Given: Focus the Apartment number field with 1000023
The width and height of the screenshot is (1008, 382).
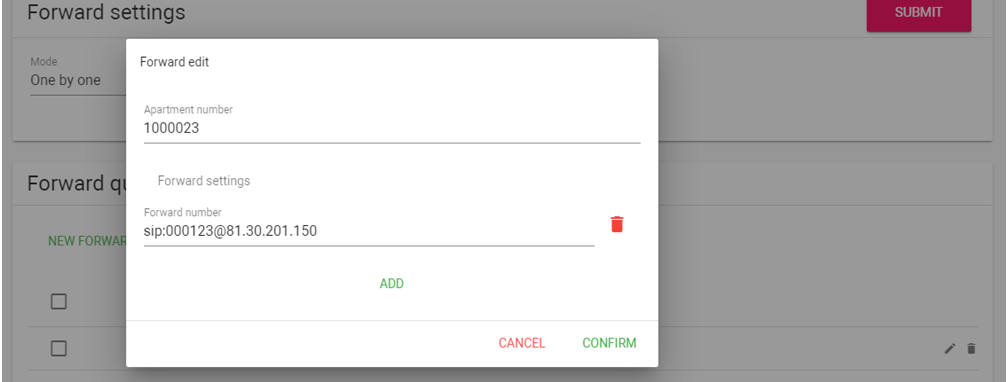Looking at the screenshot, I should [x=392, y=129].
